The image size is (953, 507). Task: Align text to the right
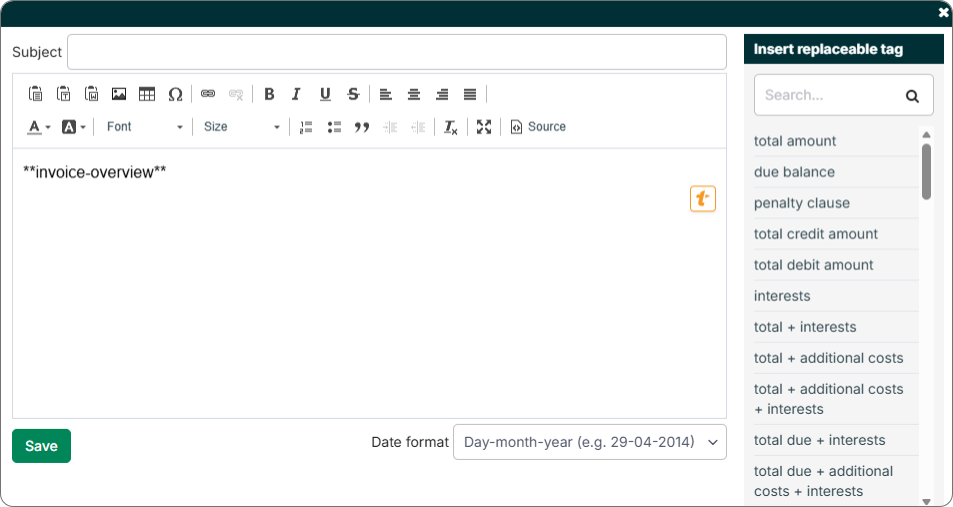442,94
